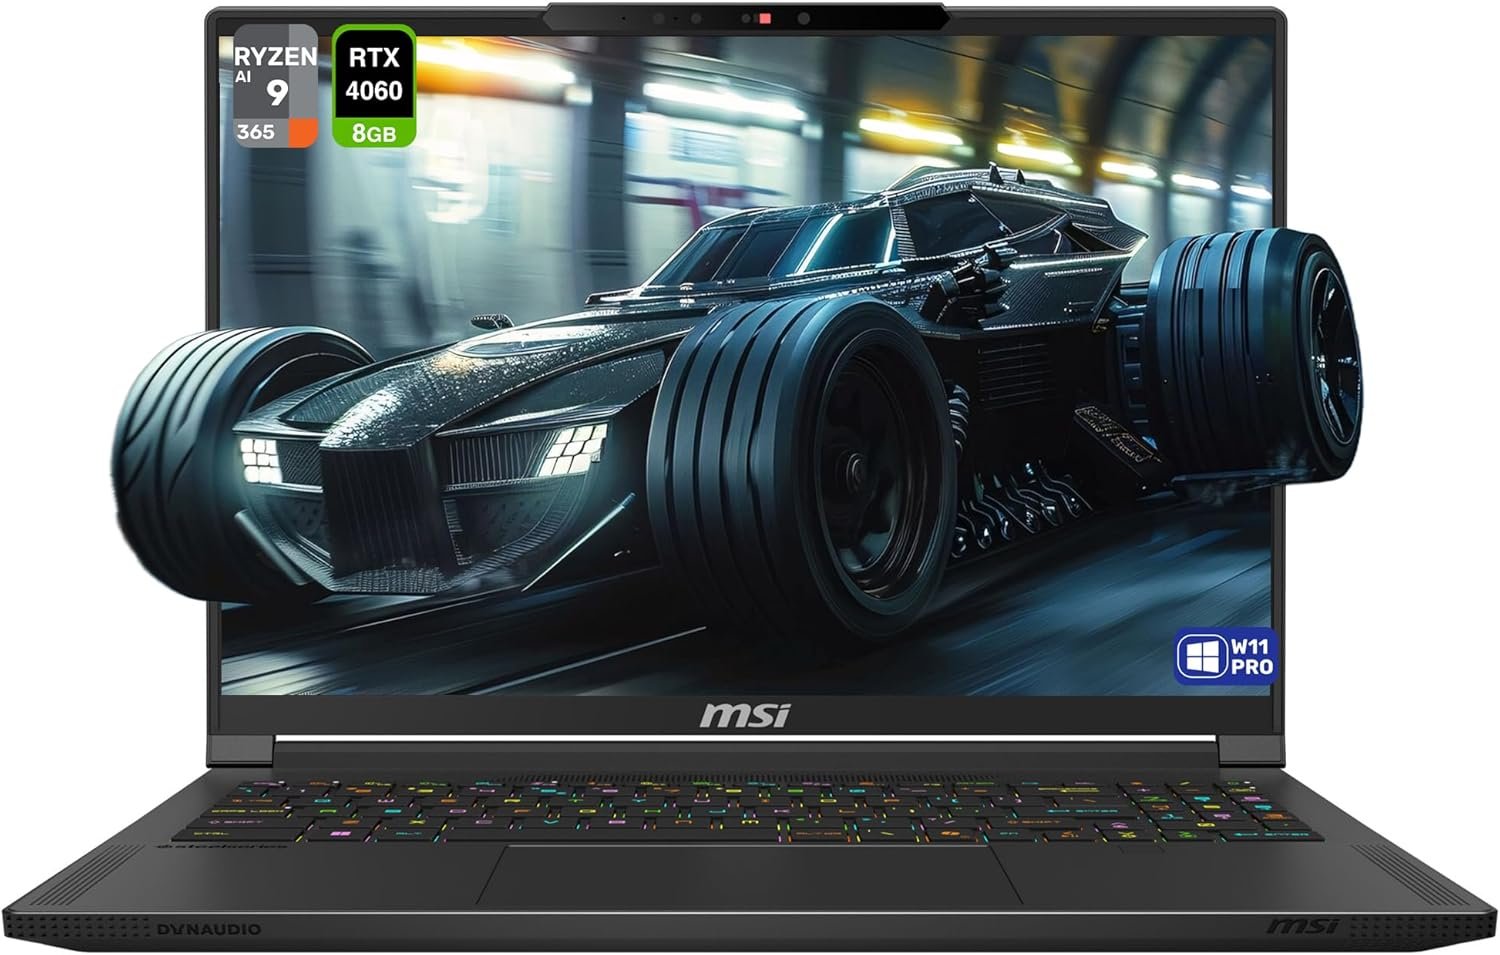Viewport: 1500px width, 955px height.
Task: Click the car's right glowing headlight
Action: click(573, 444)
